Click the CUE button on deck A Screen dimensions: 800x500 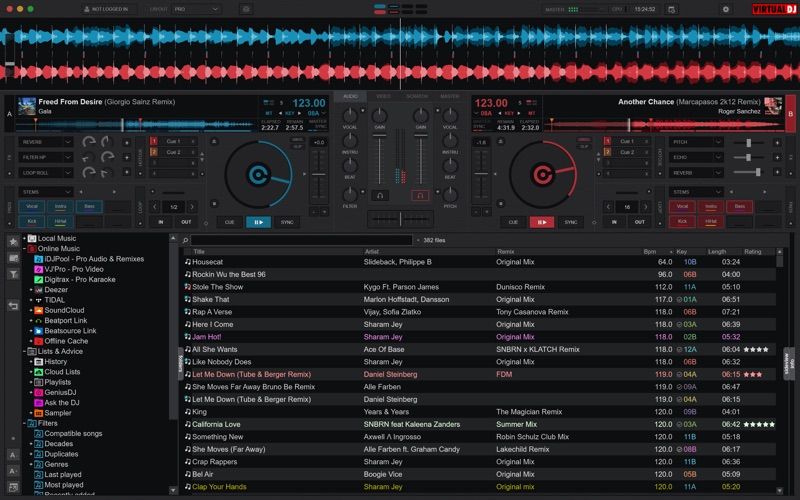pyautogui.click(x=230, y=222)
